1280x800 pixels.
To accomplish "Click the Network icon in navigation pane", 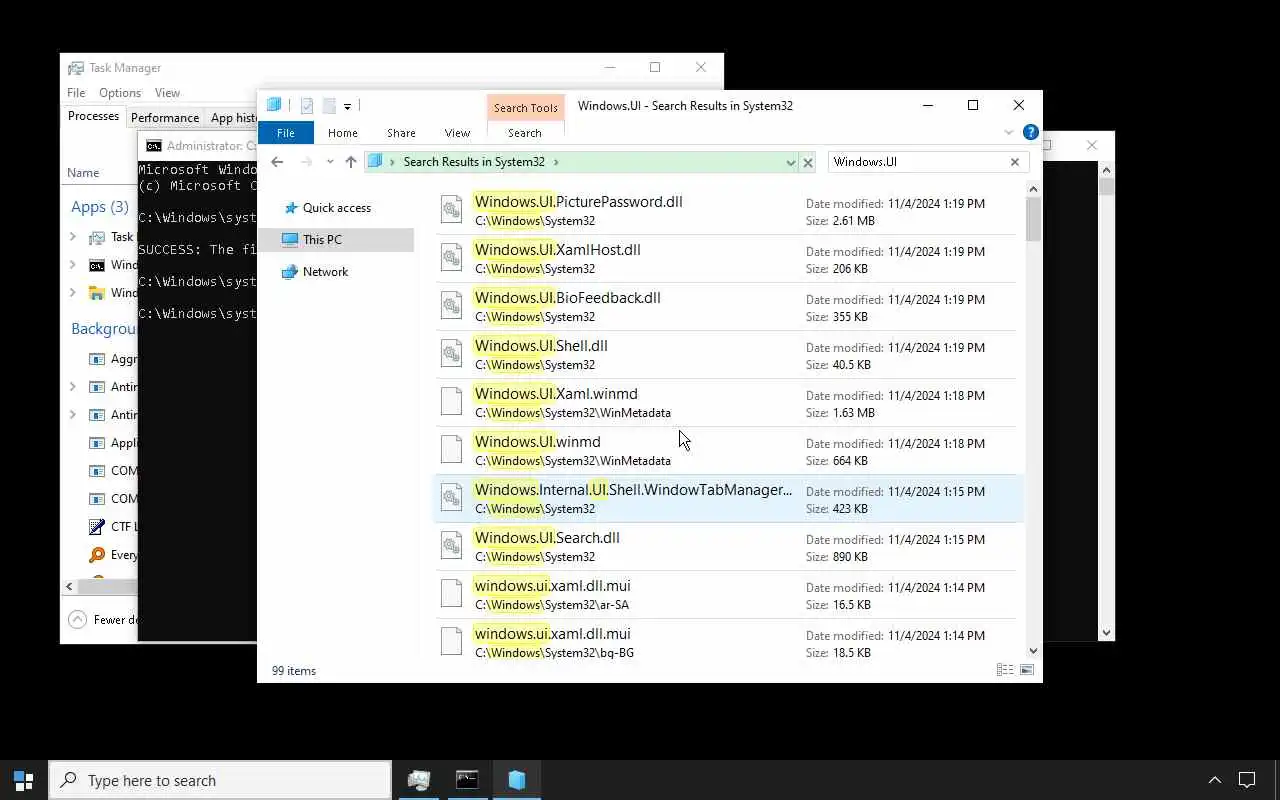I will (x=290, y=272).
